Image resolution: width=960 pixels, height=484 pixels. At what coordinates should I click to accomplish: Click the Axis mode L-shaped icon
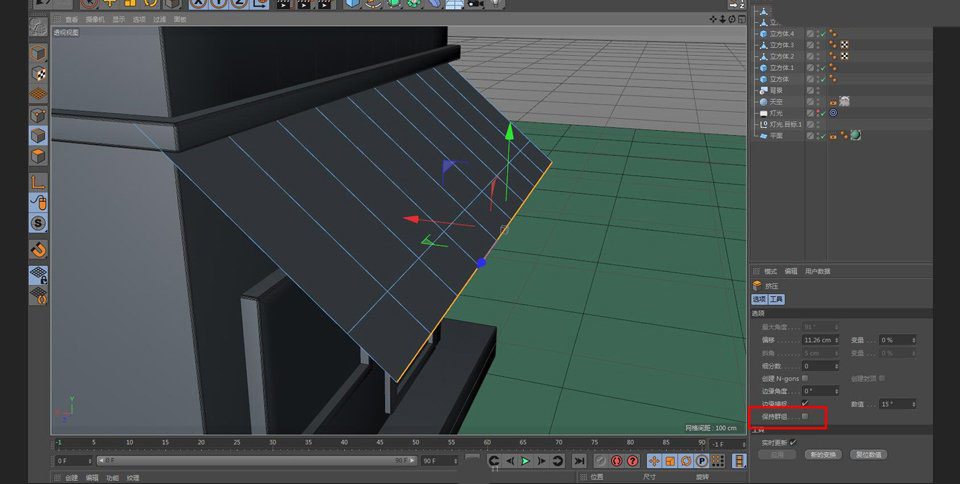pyautogui.click(x=37, y=181)
